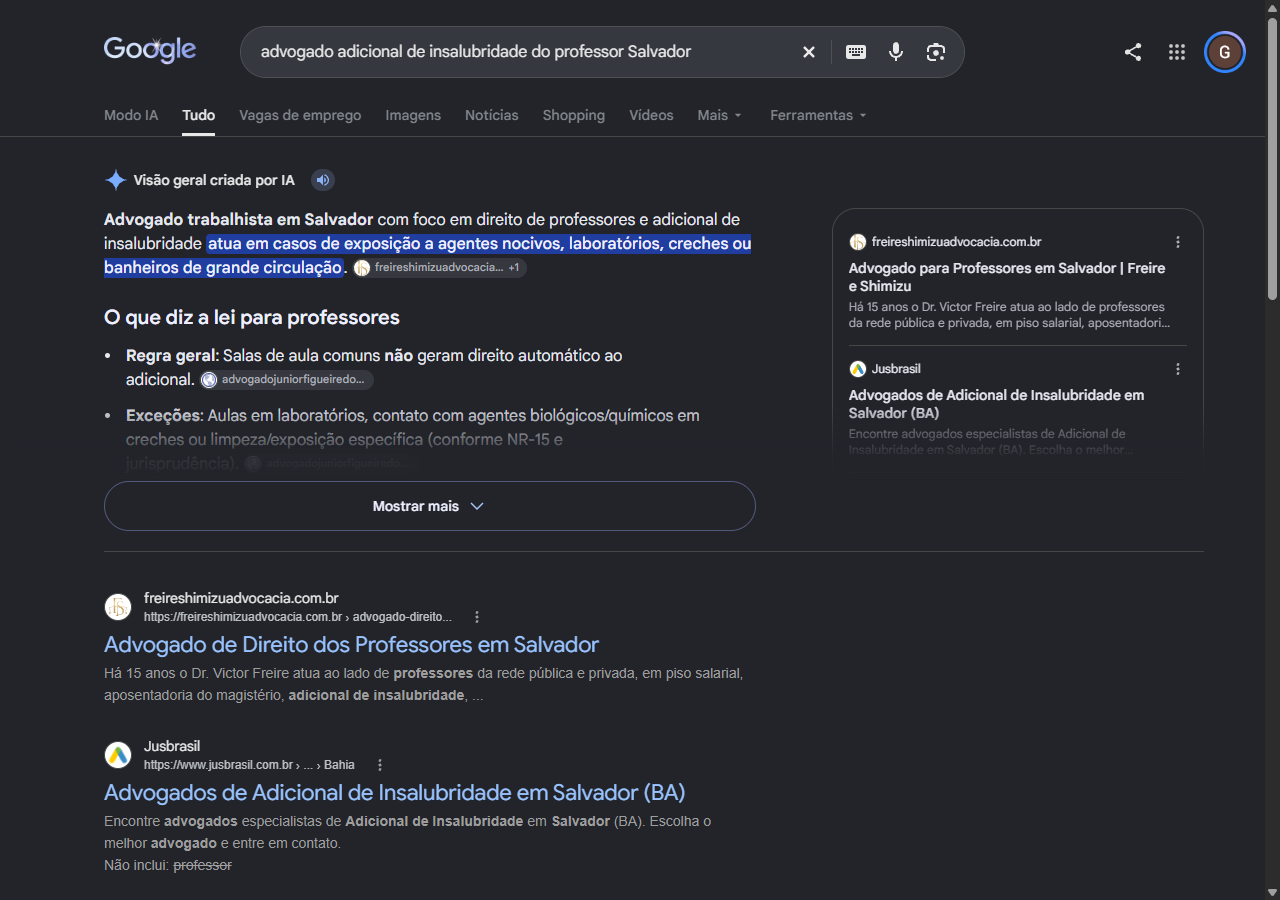Click the Jusbrasil site name in second result
The image size is (1280, 900).
pyautogui.click(x=172, y=746)
